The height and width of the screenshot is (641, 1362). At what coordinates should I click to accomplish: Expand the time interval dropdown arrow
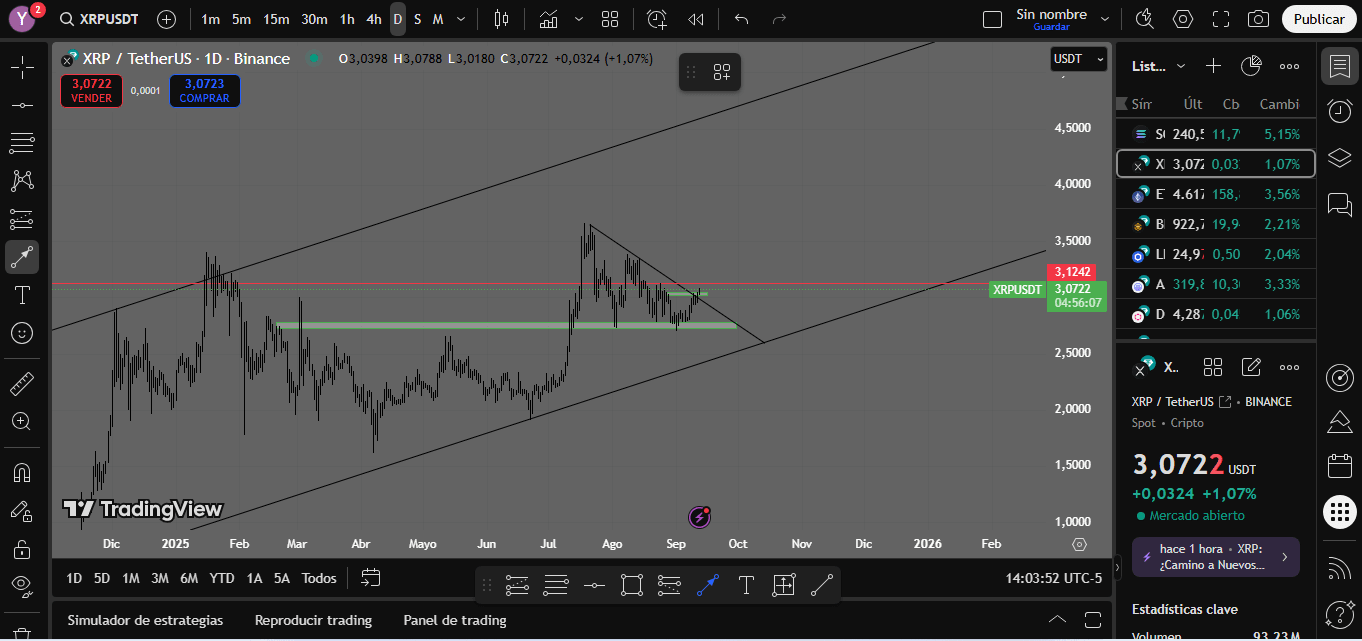(460, 19)
